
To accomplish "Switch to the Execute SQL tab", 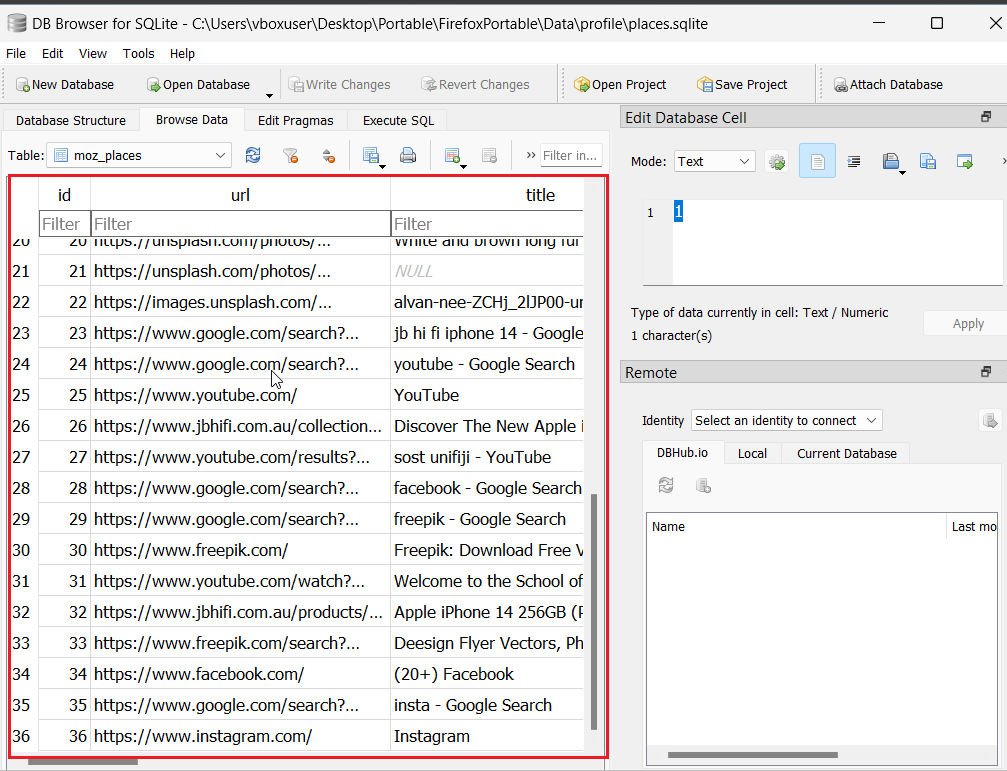I will 398,120.
